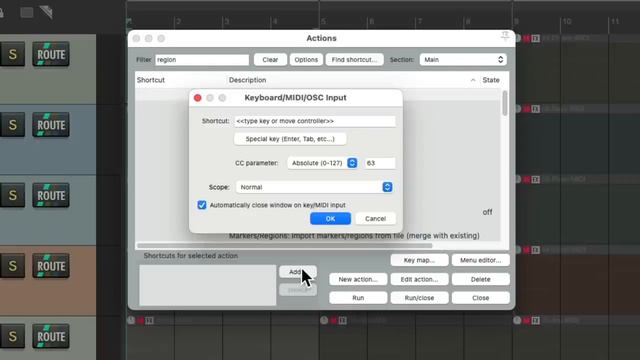640x360 pixels.
Task: Solo the topmost track using its S button
Action: click(13, 54)
